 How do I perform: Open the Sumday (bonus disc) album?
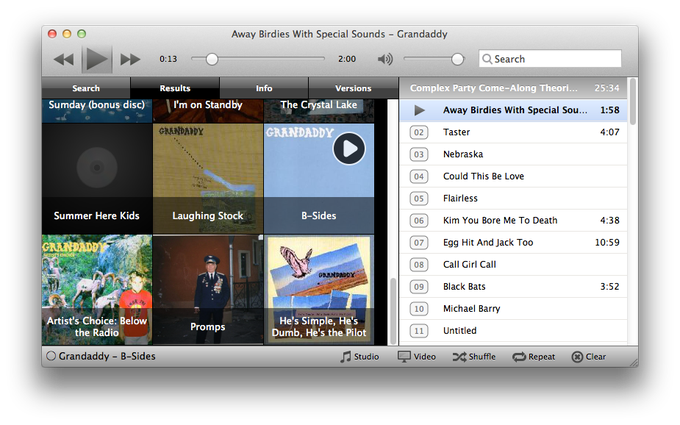[97, 111]
